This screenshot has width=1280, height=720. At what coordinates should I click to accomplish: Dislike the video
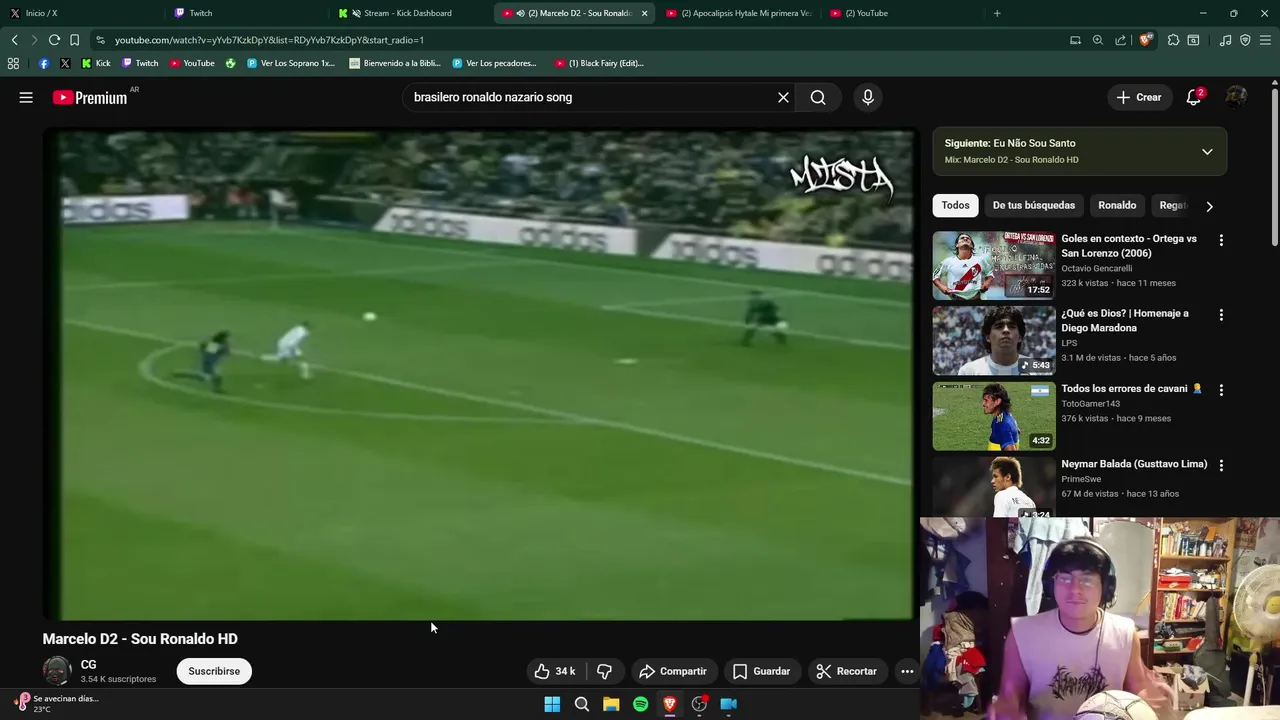(604, 671)
